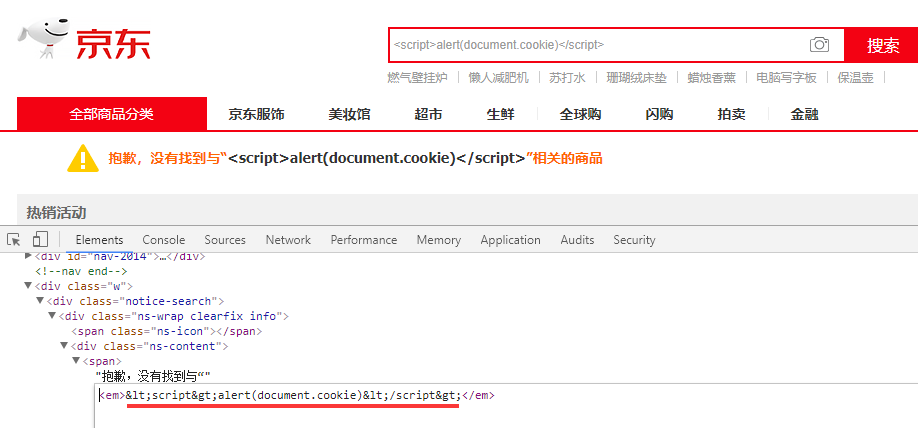Expand the div id nav-2014 node
This screenshot has width=918, height=428.
[x=28, y=256]
